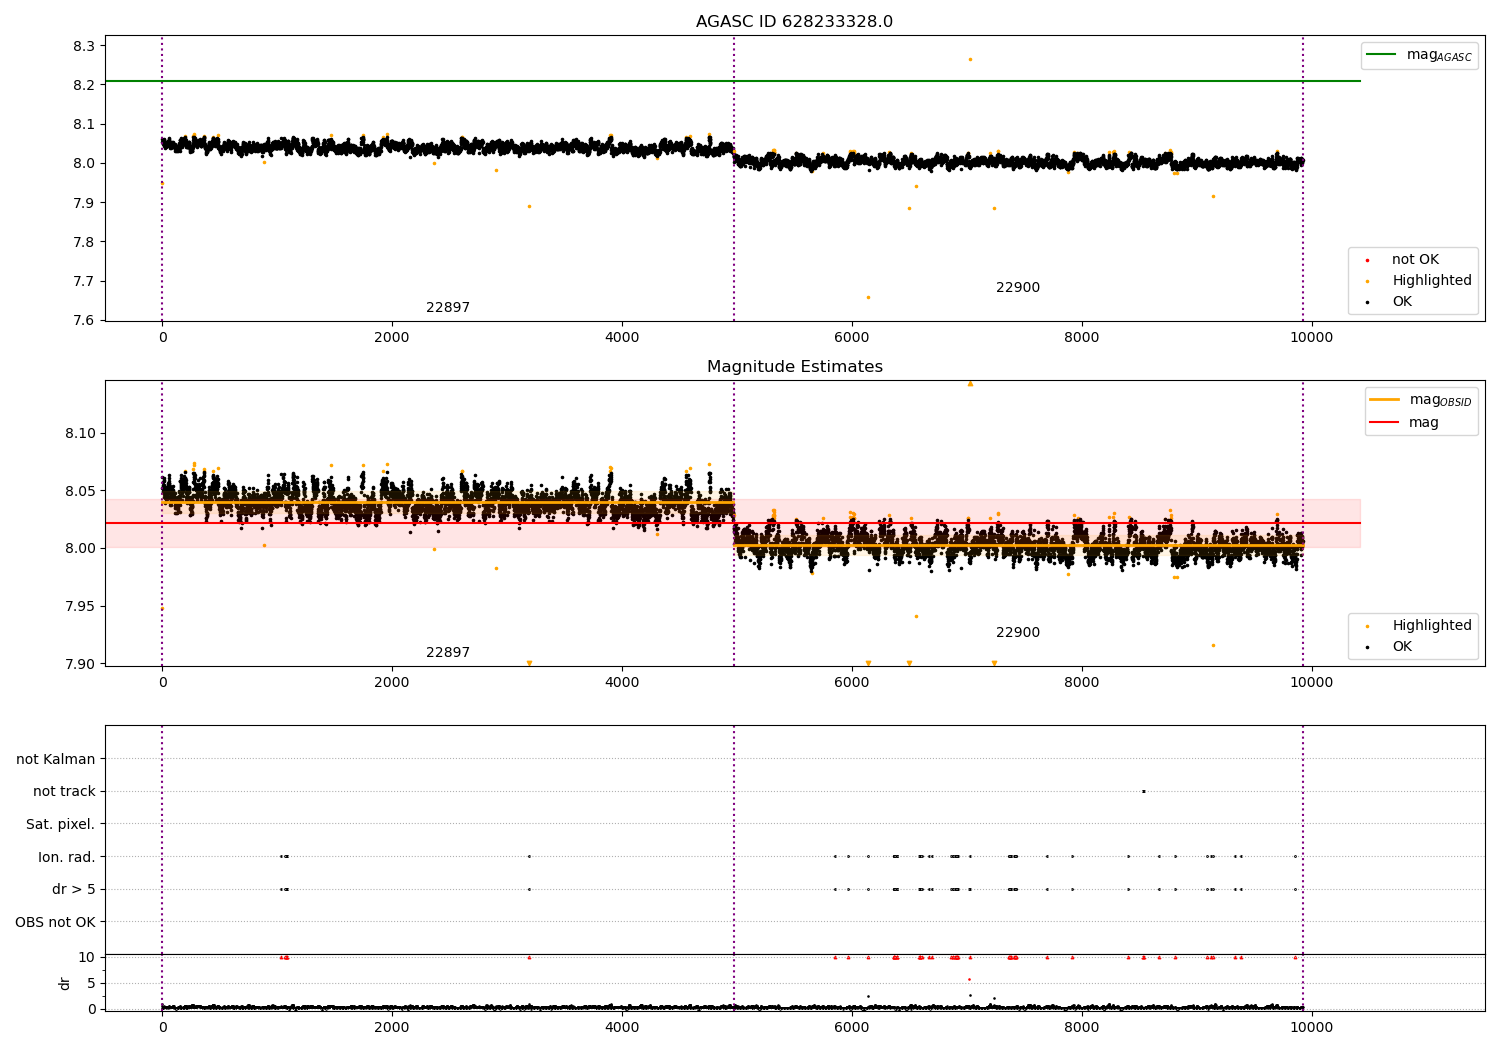The width and height of the screenshot is (1500, 1050).
Task: Click the 'dr > 5' axis label
Action: pos(74,889)
